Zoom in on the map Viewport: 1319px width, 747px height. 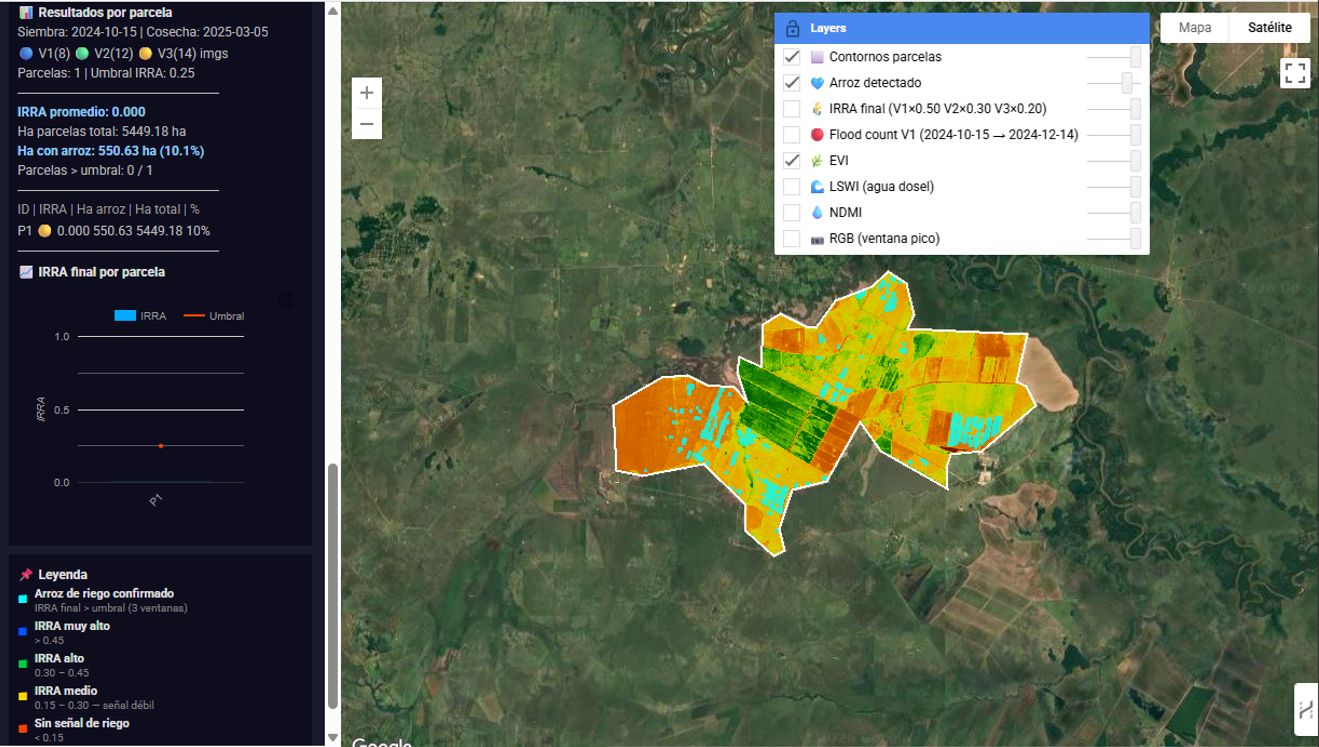click(x=367, y=93)
